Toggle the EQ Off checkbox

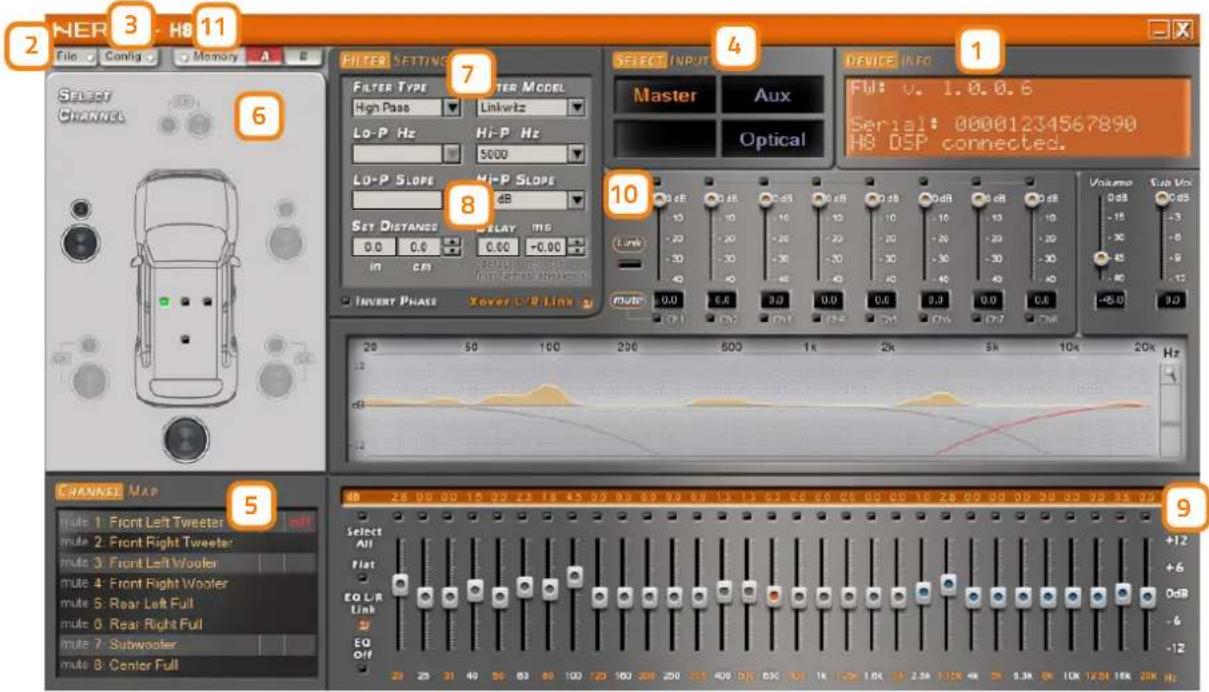tap(361, 668)
